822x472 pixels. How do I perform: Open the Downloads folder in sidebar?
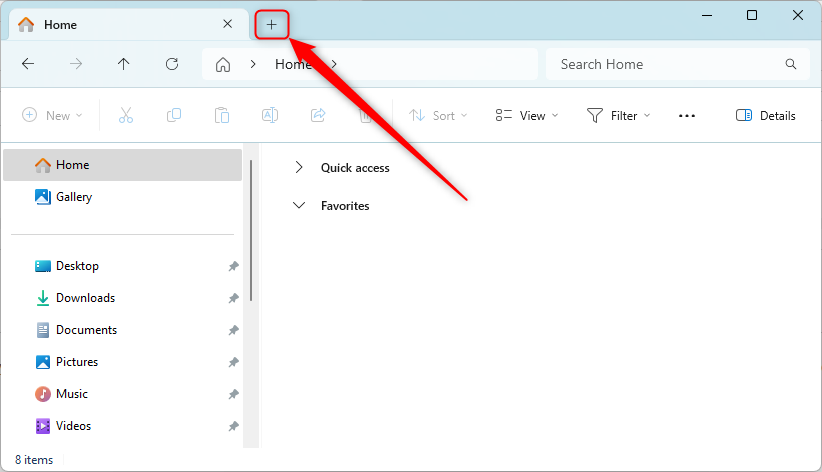75,298
